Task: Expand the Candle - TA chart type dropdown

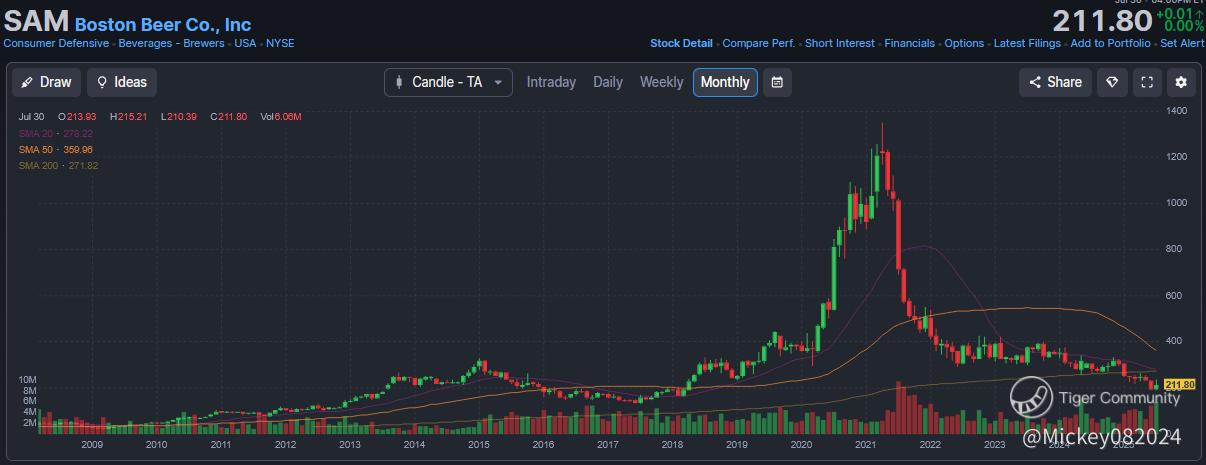Action: [x=448, y=82]
